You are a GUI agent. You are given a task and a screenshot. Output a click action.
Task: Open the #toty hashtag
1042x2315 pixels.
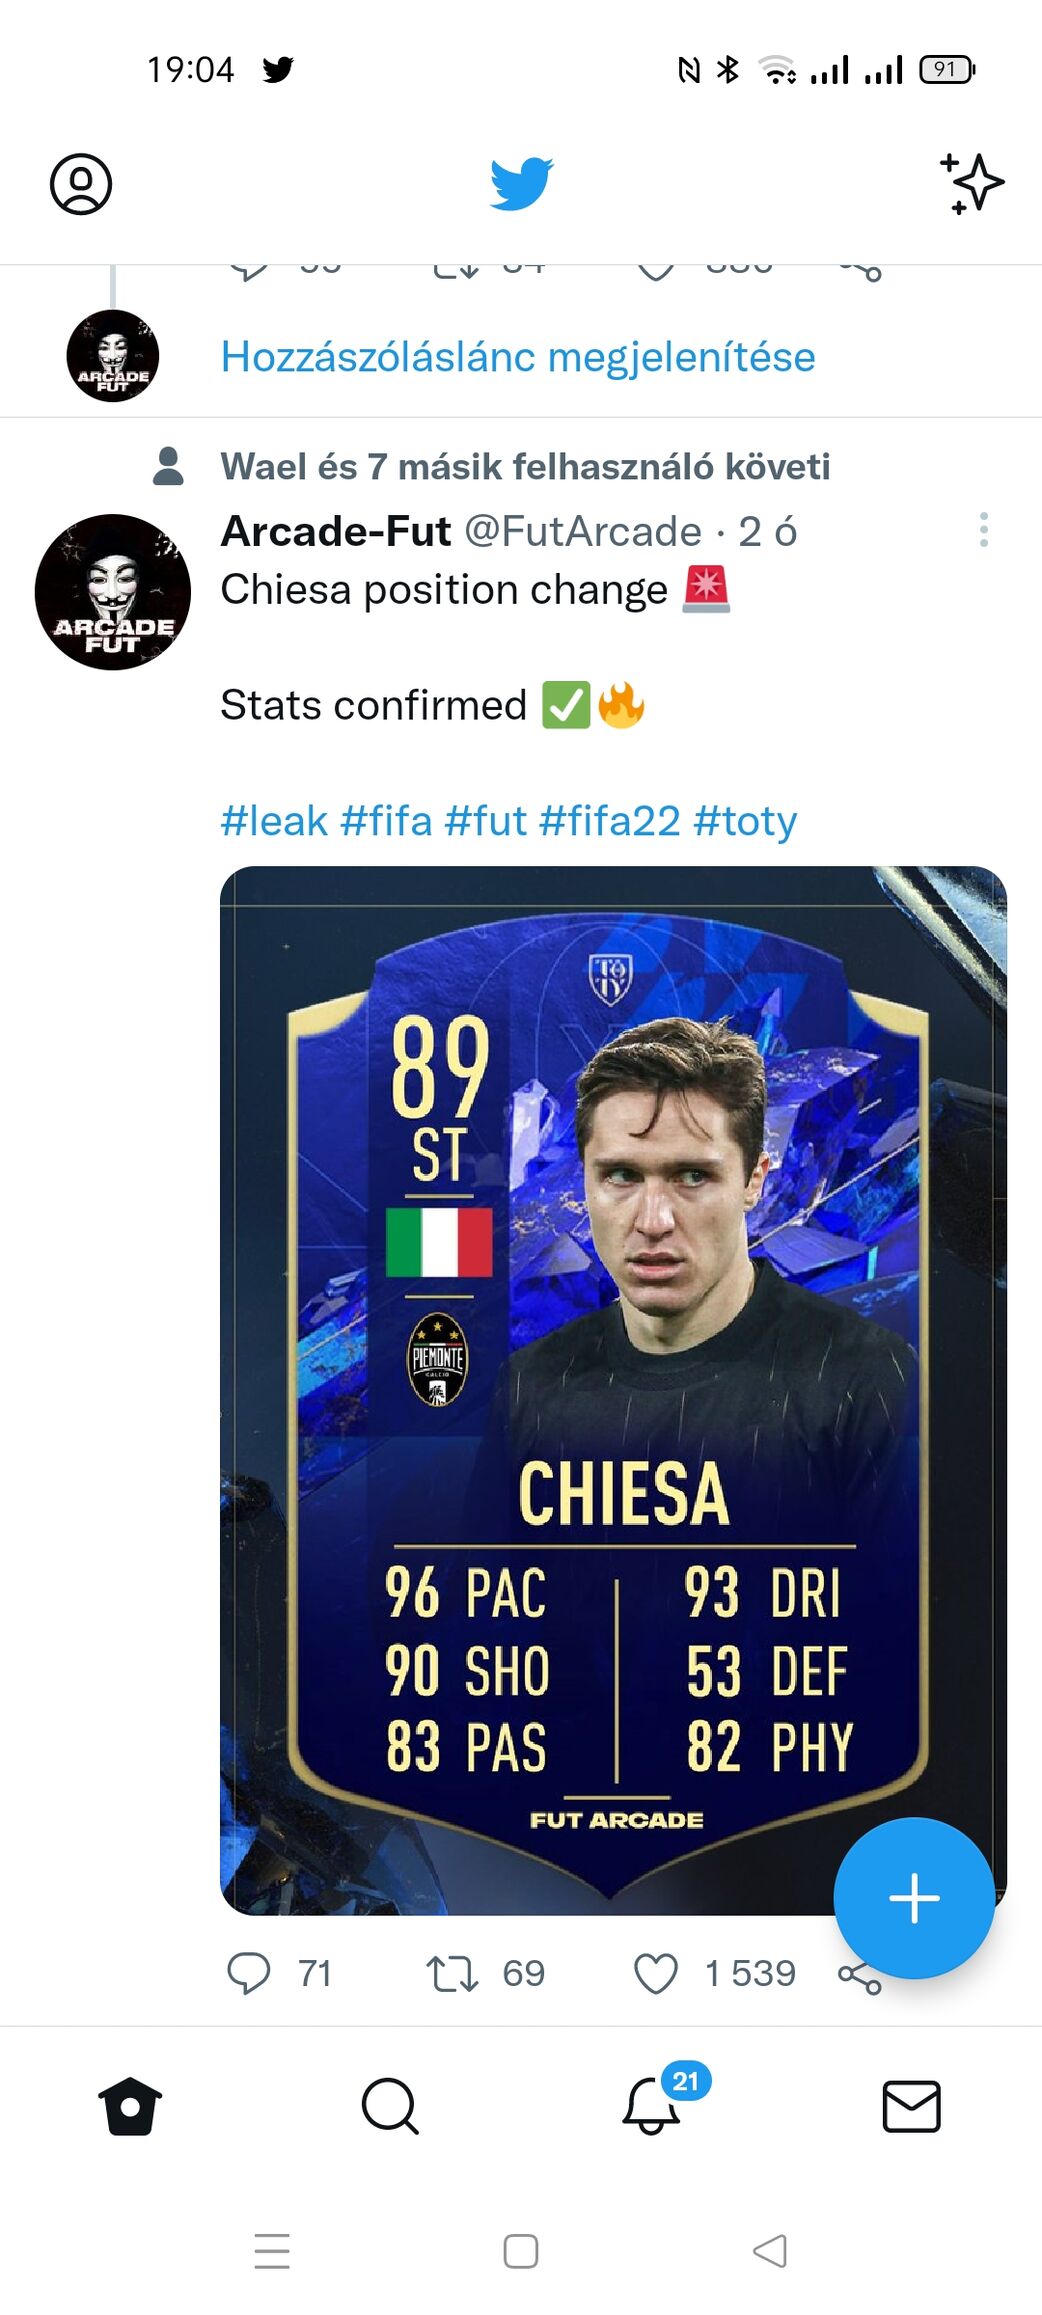point(745,821)
